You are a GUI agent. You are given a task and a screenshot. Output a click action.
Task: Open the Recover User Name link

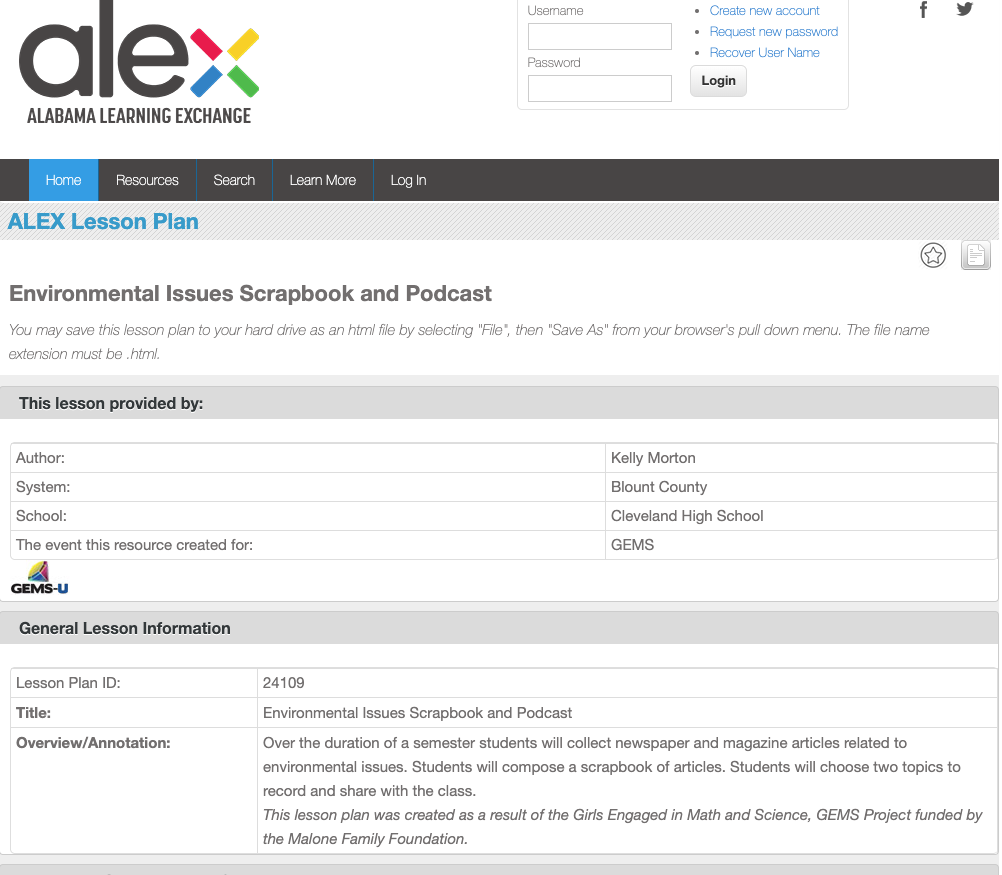764,52
